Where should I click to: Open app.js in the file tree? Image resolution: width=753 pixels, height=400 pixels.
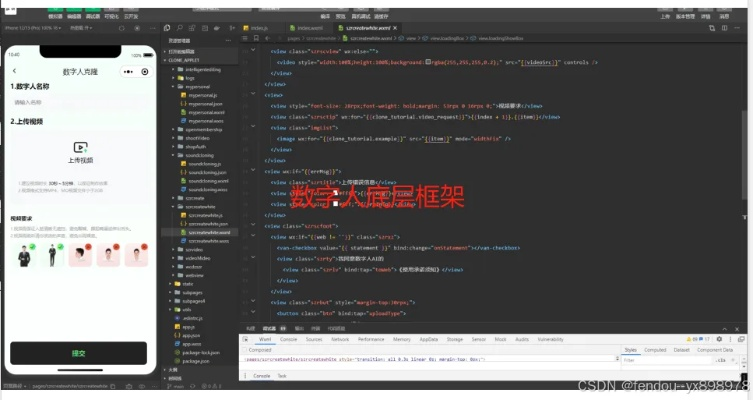click(x=188, y=327)
